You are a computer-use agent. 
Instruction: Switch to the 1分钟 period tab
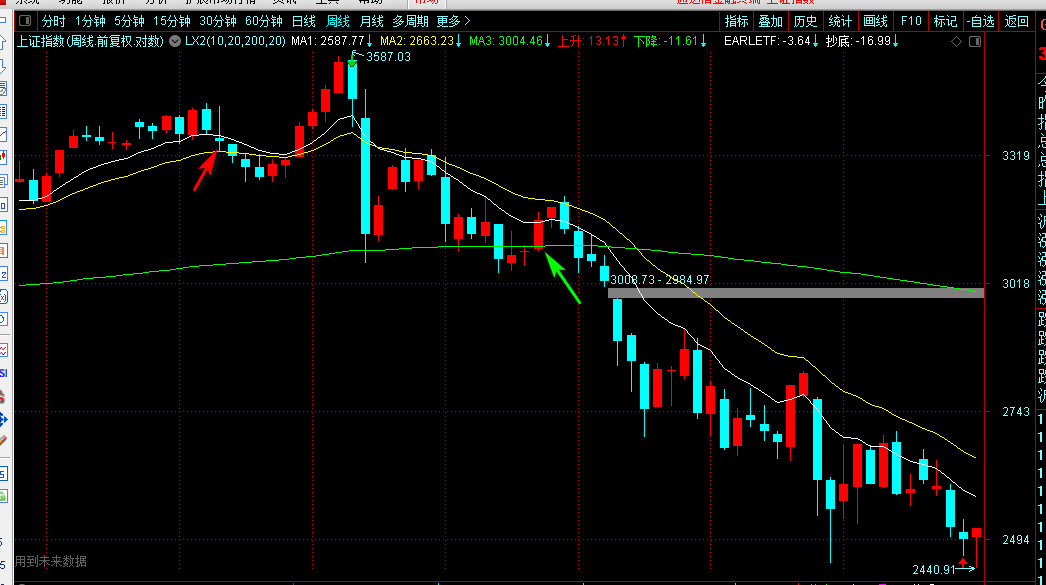coord(90,21)
